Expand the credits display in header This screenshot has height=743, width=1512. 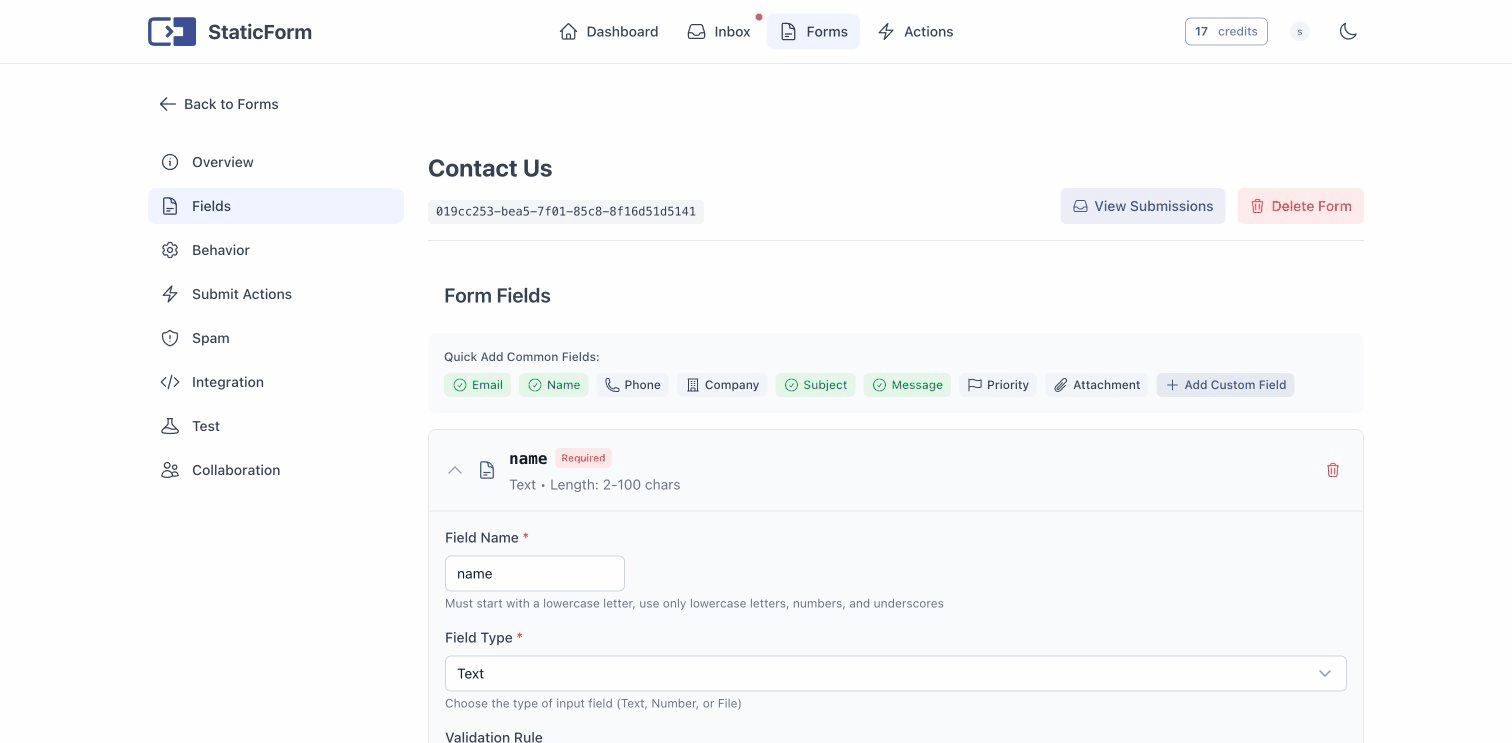pos(1226,31)
